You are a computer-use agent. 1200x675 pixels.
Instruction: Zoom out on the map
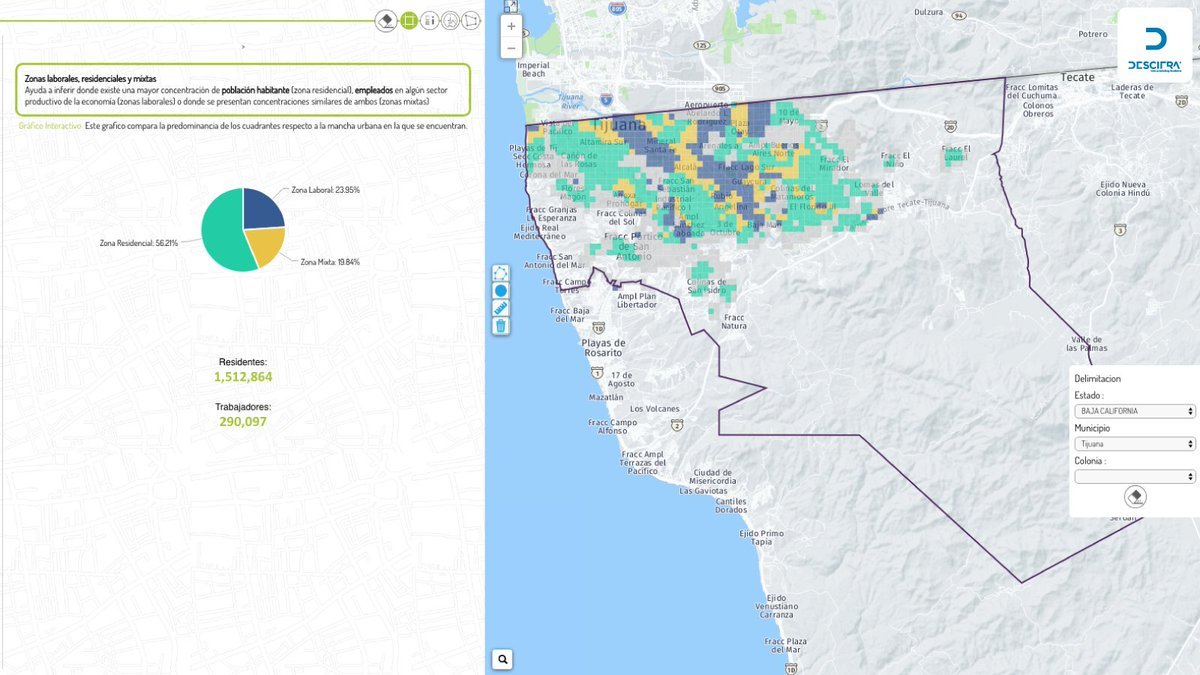[511, 48]
